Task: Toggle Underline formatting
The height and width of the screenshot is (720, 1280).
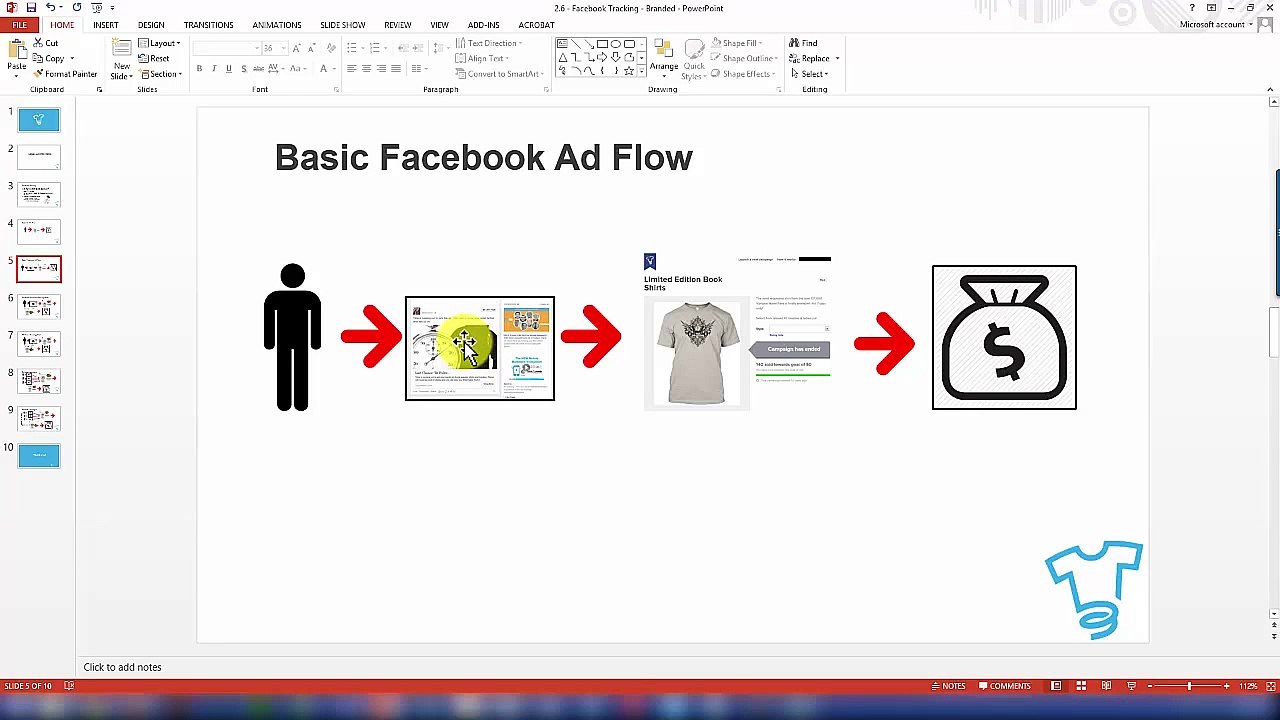Action: point(228,69)
